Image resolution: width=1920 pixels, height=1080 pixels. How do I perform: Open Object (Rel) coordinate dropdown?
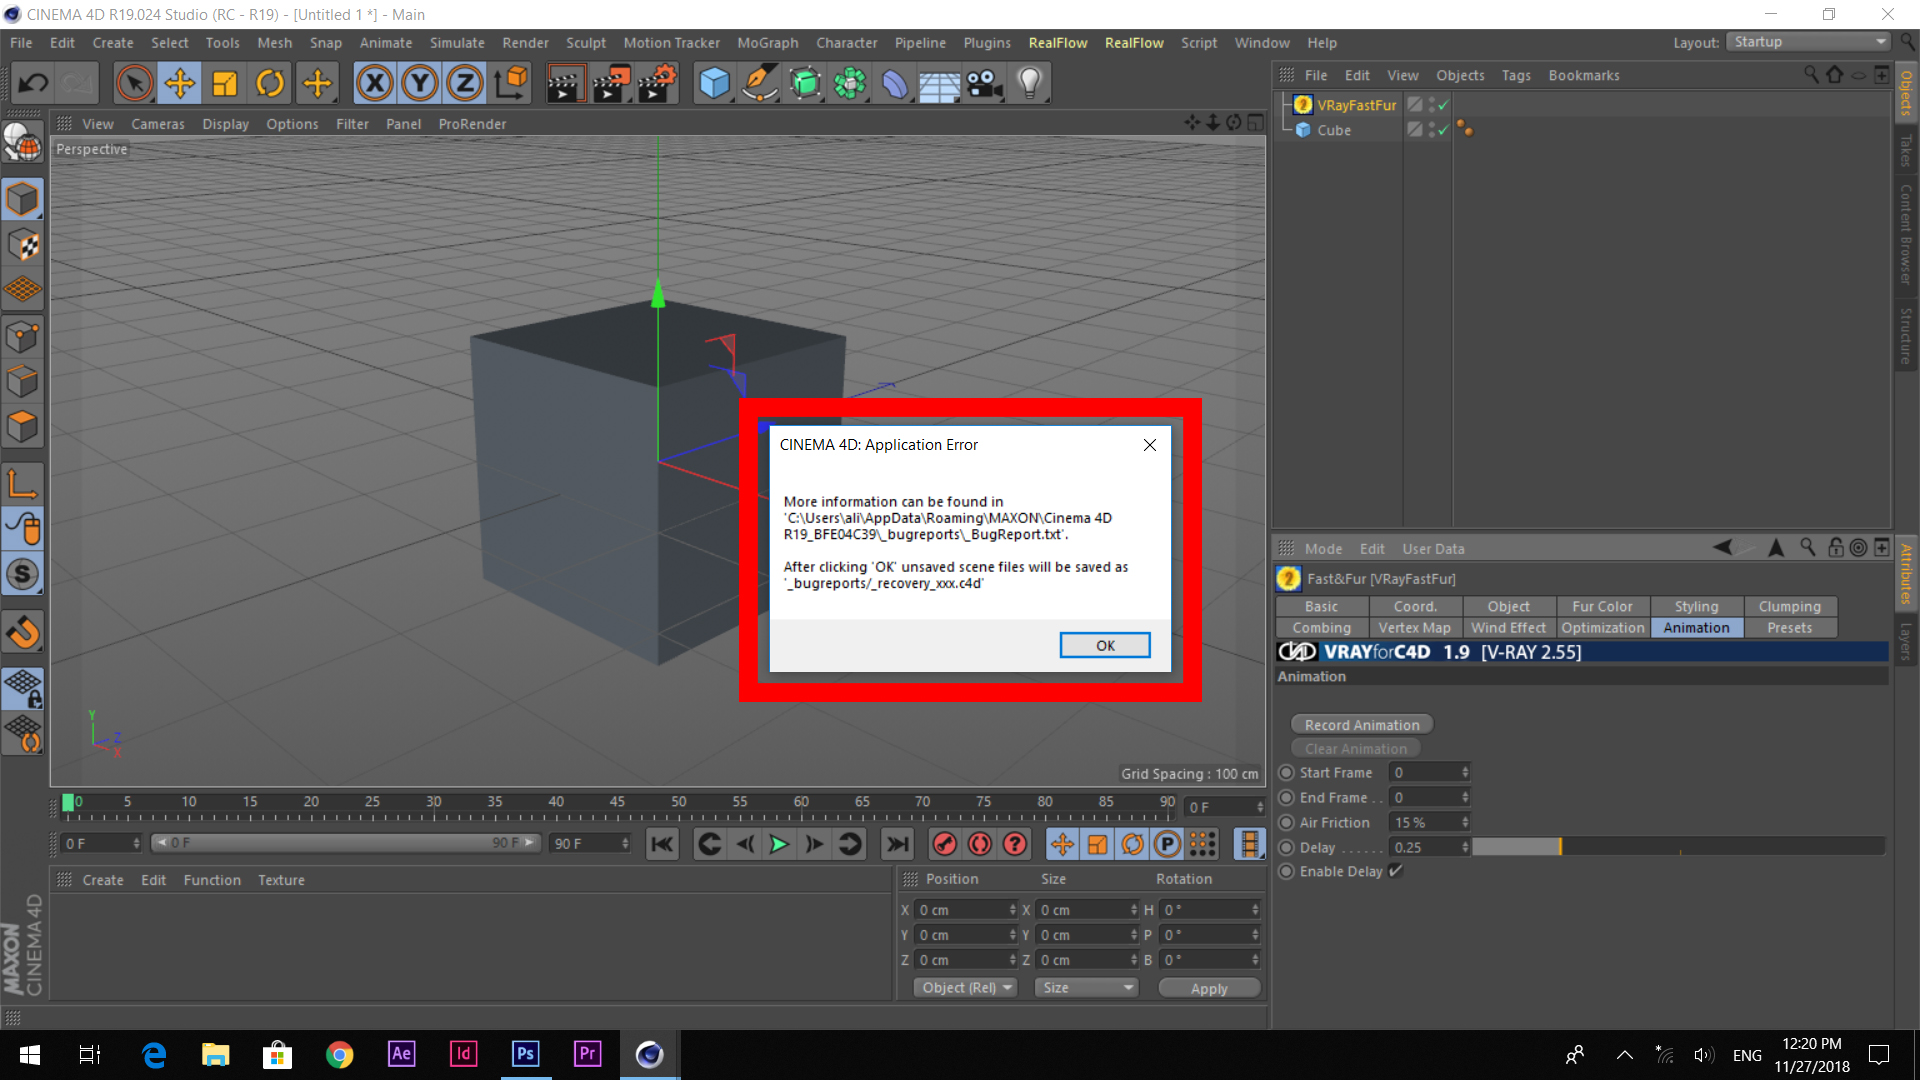966,987
